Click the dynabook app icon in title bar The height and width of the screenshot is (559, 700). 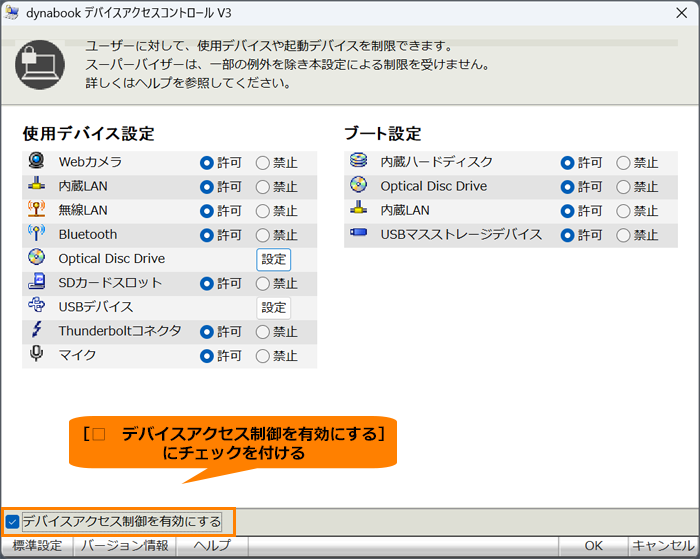(12, 13)
